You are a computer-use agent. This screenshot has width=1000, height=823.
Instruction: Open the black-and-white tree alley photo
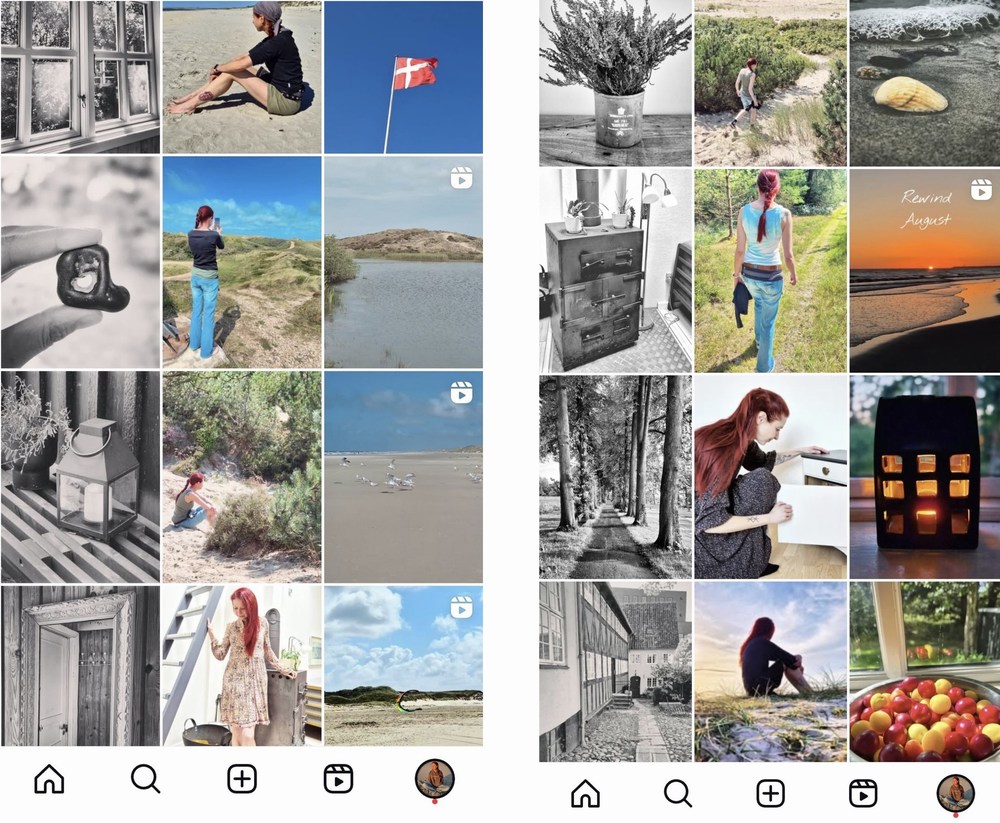point(615,477)
